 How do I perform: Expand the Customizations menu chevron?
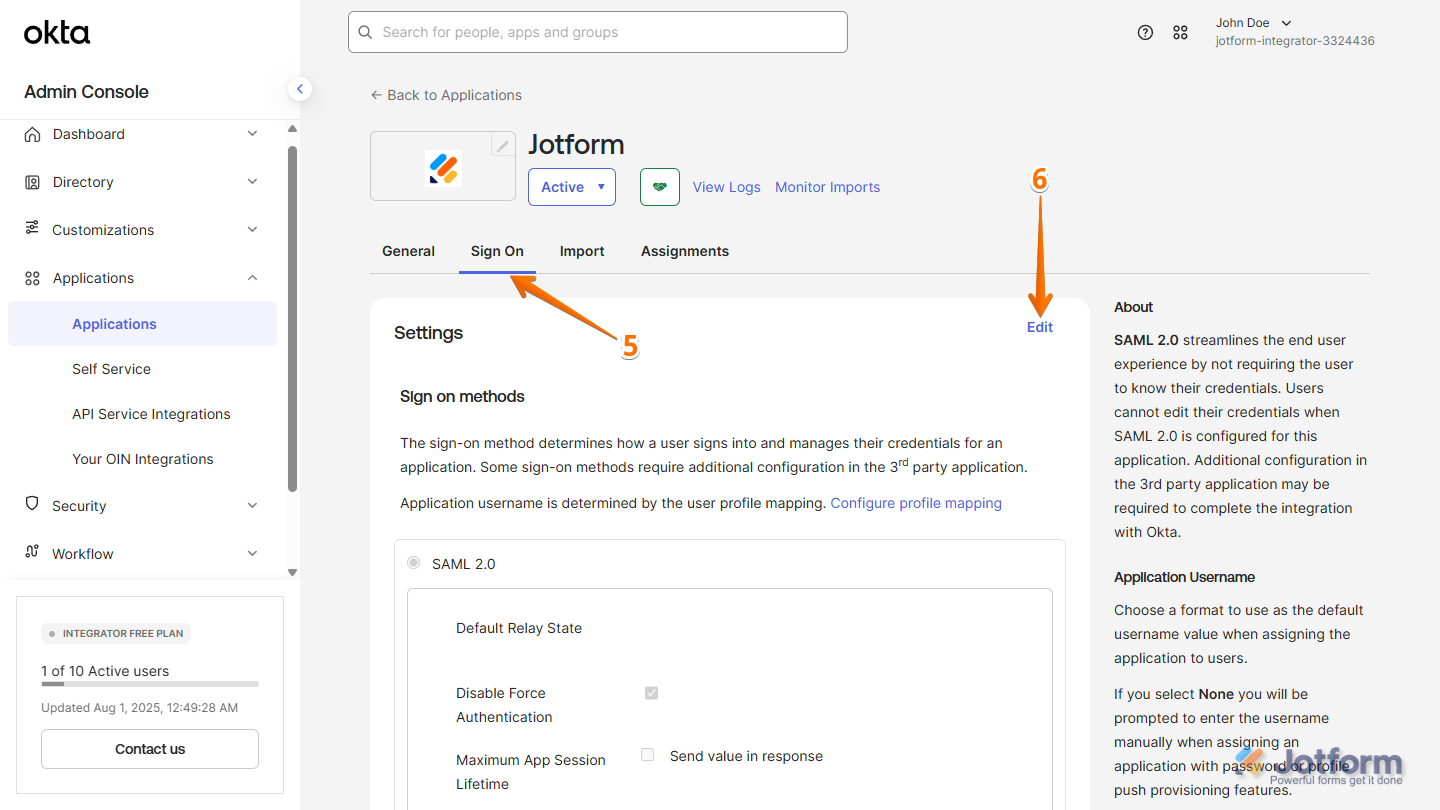[x=252, y=230]
